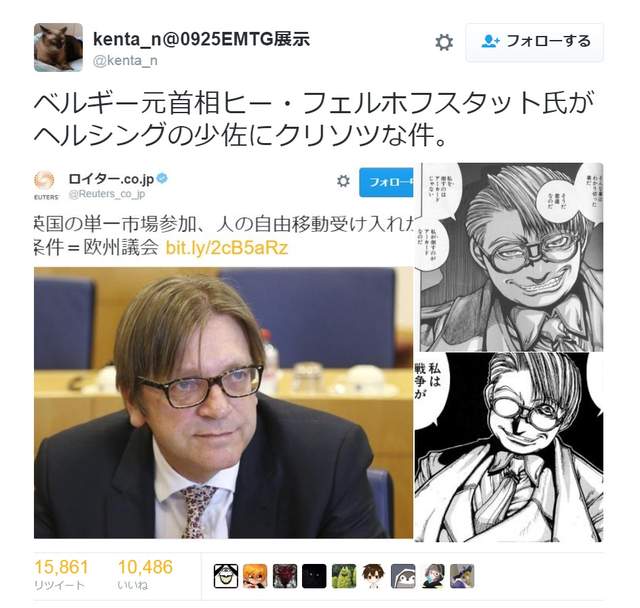Viewport: 640px width, 608px height.
Task: Open the @kenta_n profile handle
Action: (x=125, y=60)
